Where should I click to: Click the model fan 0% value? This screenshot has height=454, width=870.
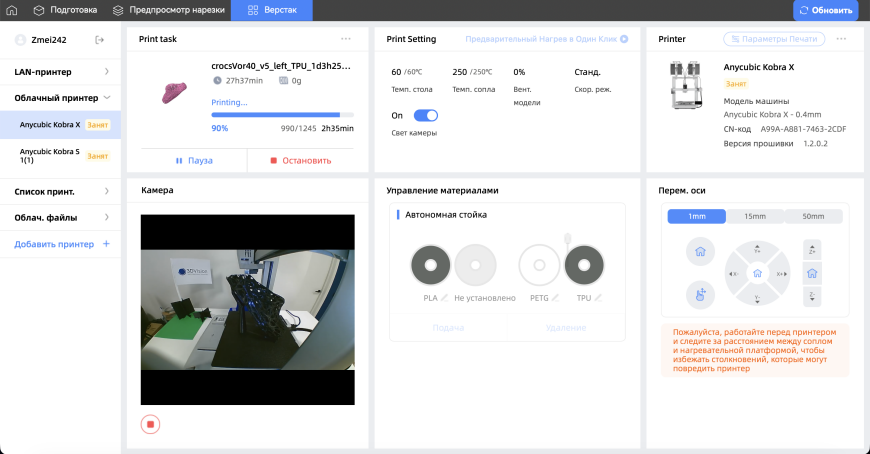point(519,72)
